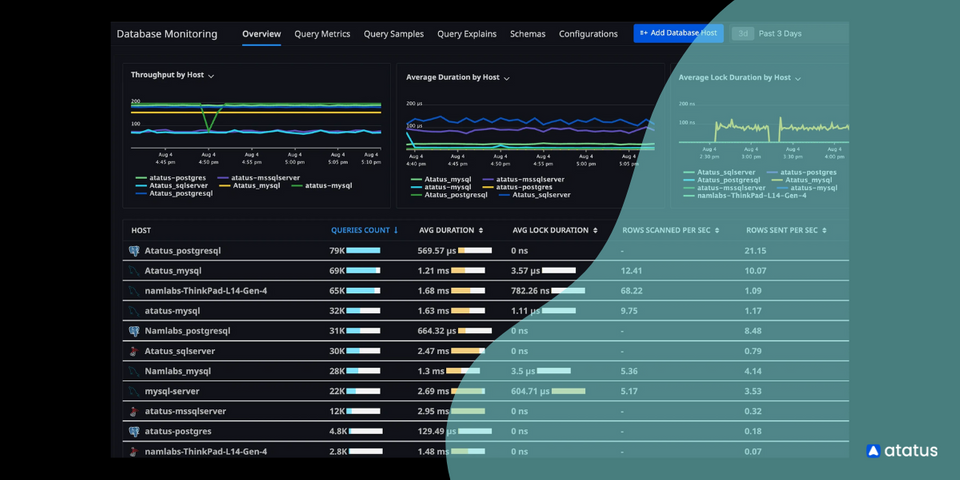960x480 pixels.
Task: Click PostgreSQL icon beside atatus-postgres host
Action: tap(134, 432)
